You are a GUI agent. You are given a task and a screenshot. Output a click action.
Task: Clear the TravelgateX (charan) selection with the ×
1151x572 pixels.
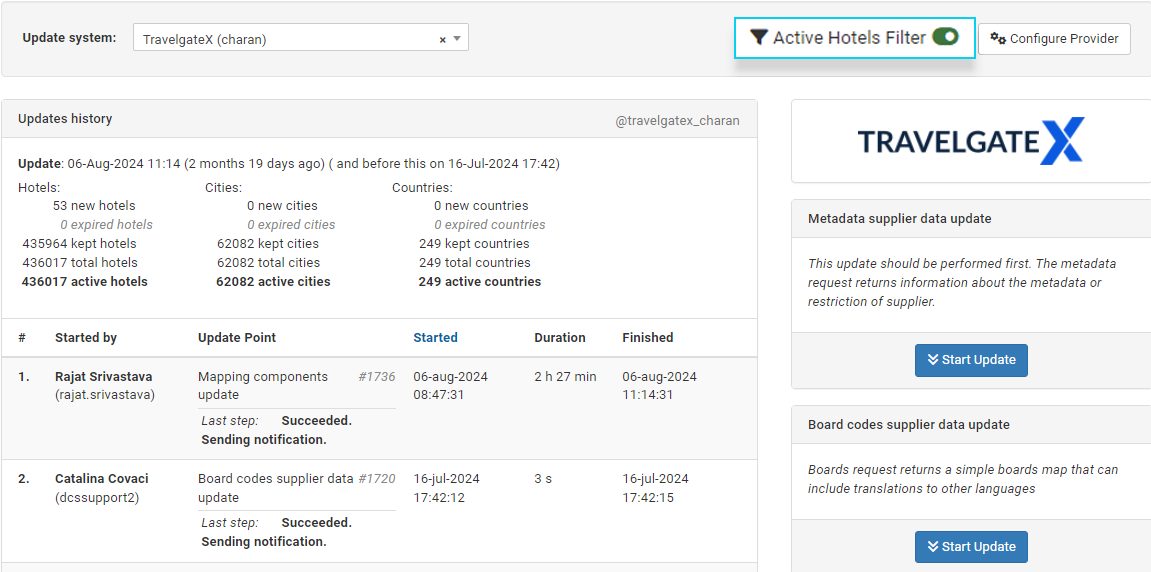(x=442, y=40)
